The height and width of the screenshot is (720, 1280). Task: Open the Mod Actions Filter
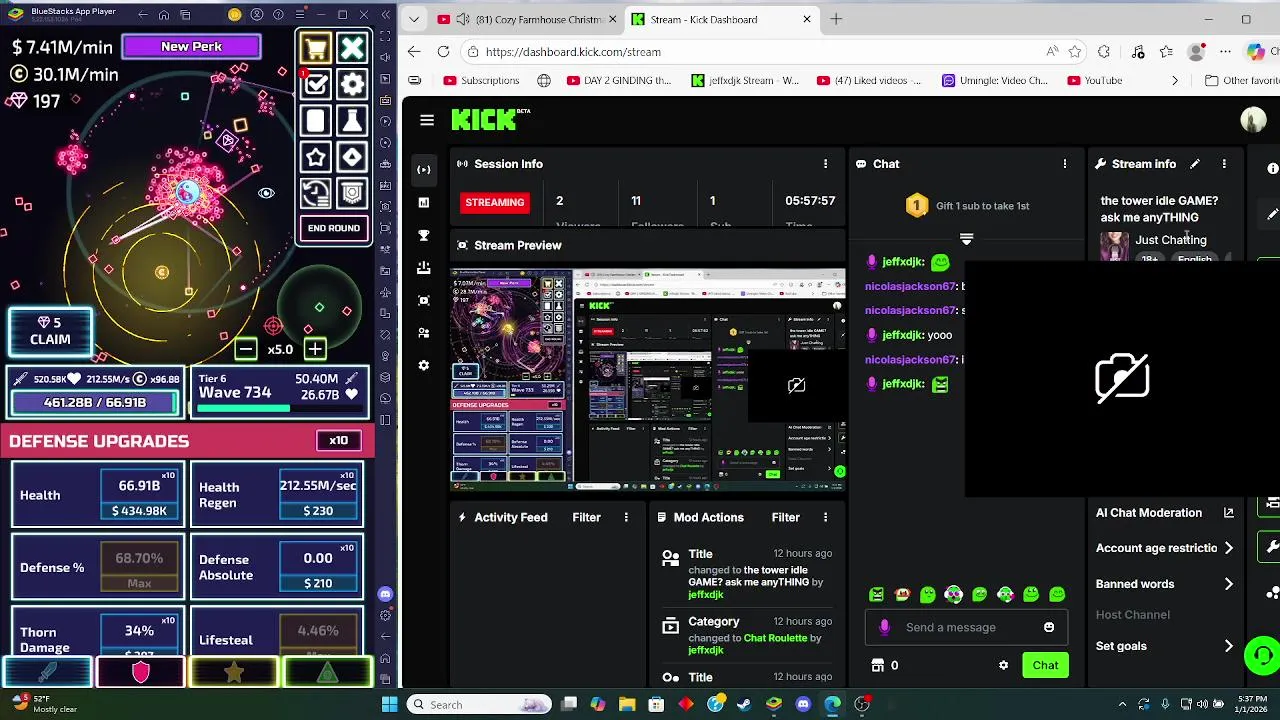[785, 517]
